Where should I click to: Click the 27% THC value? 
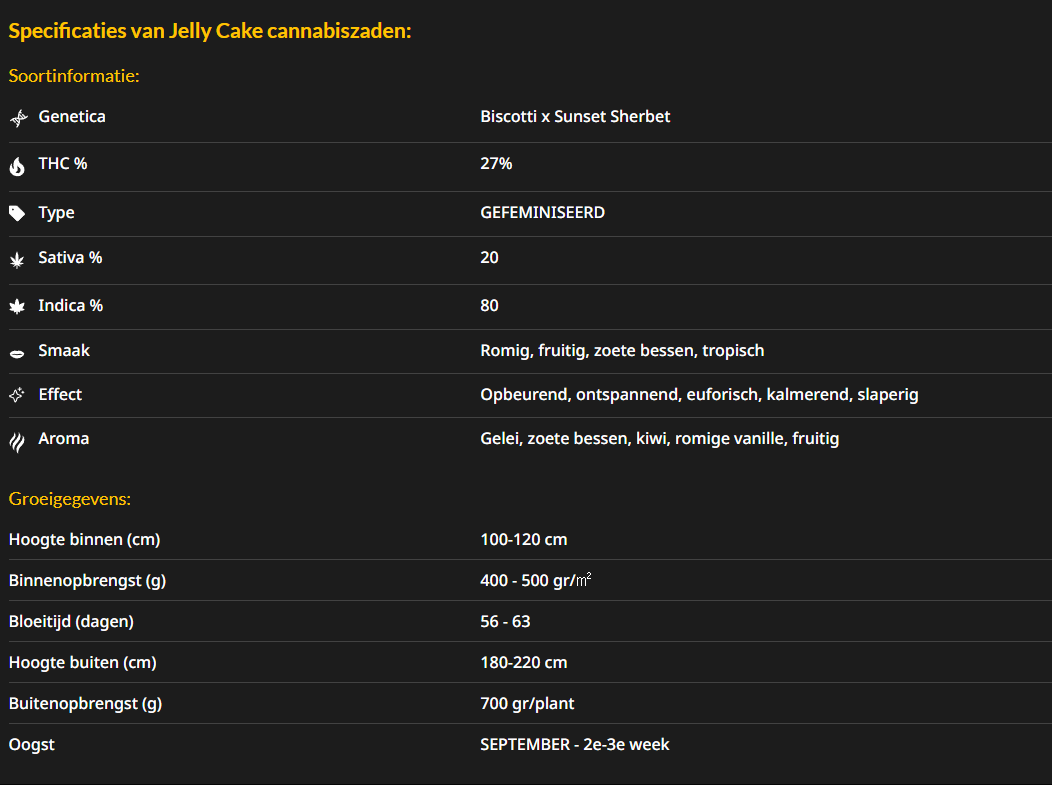point(496,164)
